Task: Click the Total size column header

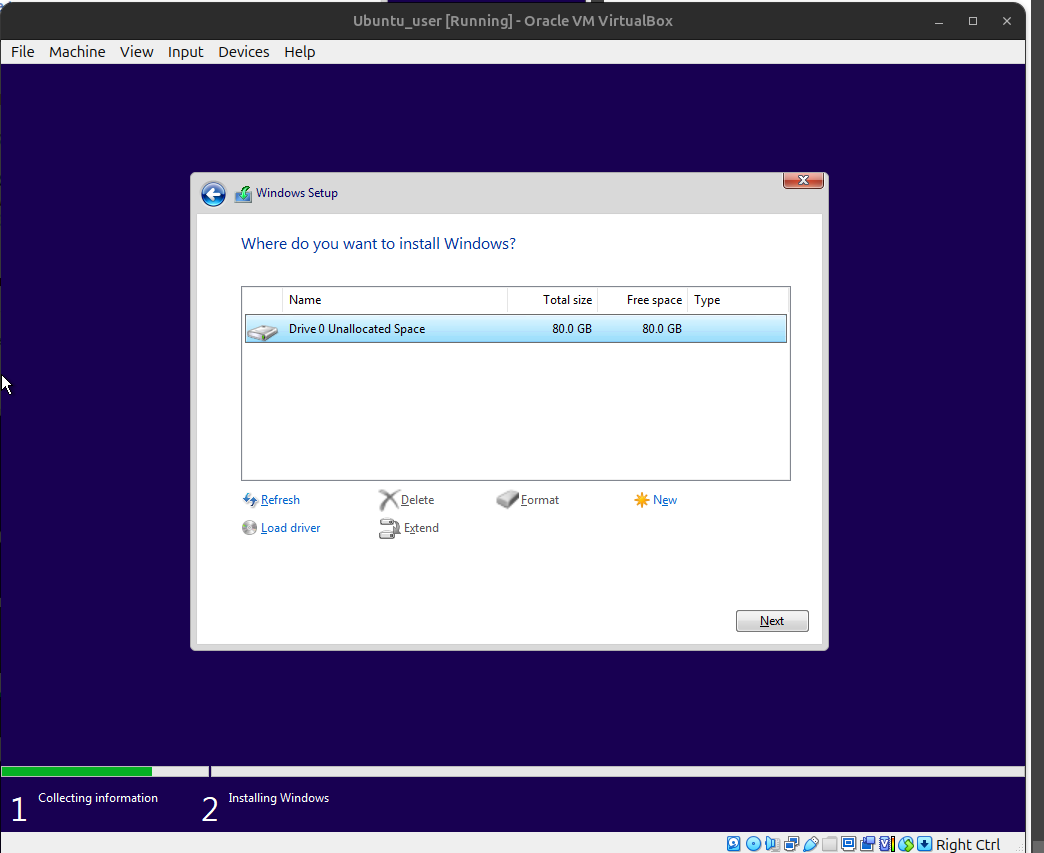Action: click(553, 300)
